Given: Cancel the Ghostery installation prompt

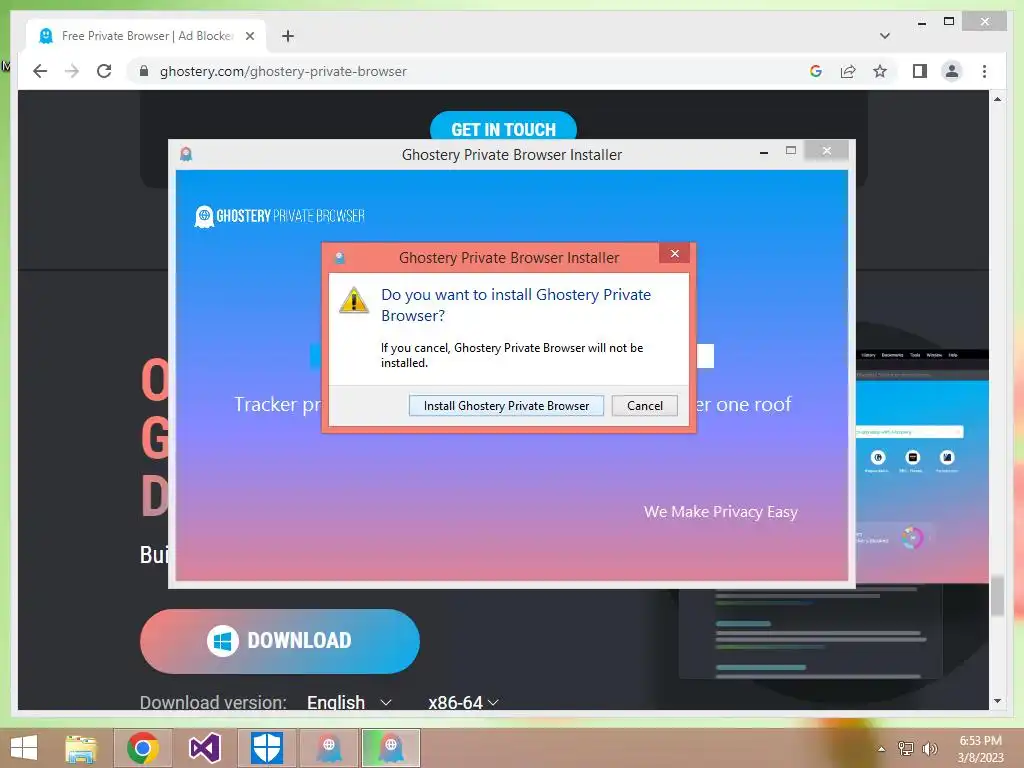Looking at the screenshot, I should pyautogui.click(x=645, y=406).
